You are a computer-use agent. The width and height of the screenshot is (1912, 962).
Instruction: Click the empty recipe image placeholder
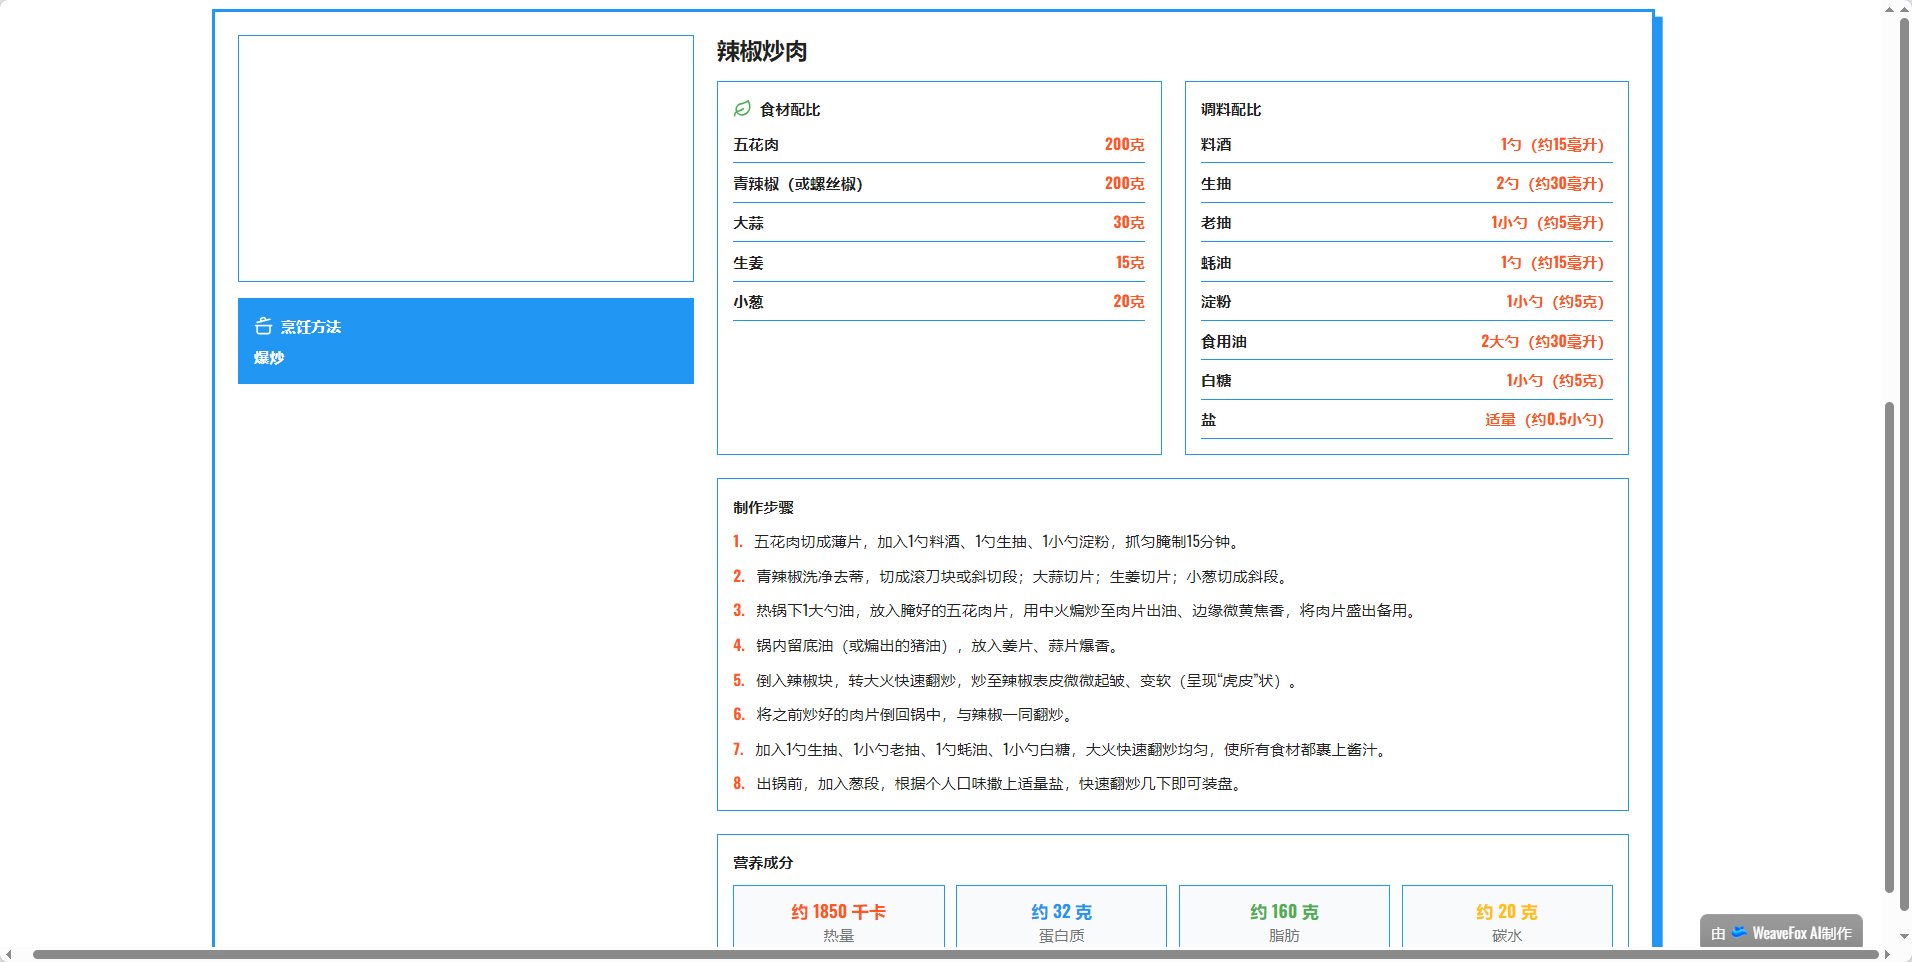[466, 158]
